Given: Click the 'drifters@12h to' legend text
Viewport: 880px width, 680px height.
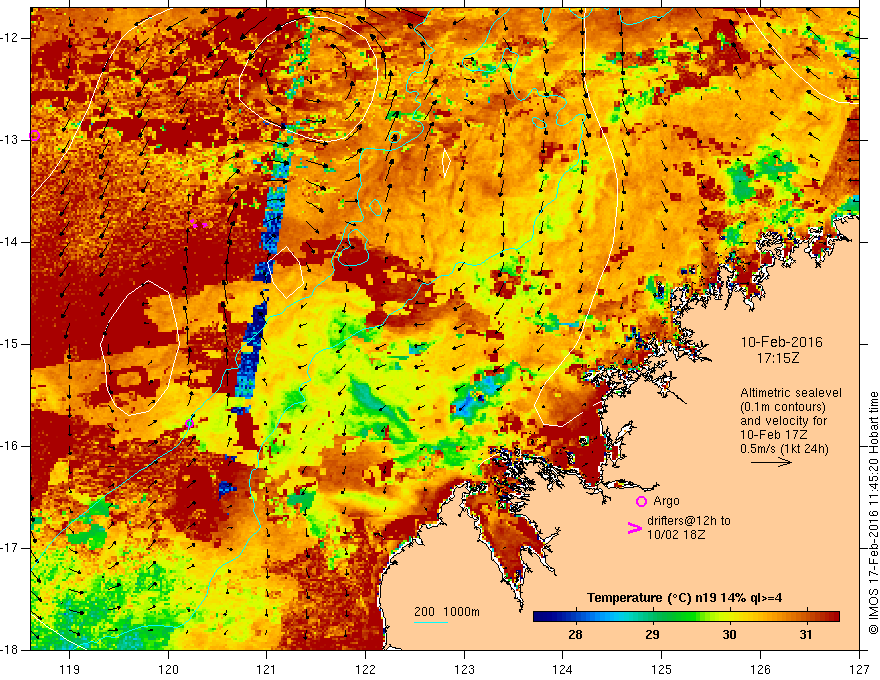Looking at the screenshot, I should [689, 521].
